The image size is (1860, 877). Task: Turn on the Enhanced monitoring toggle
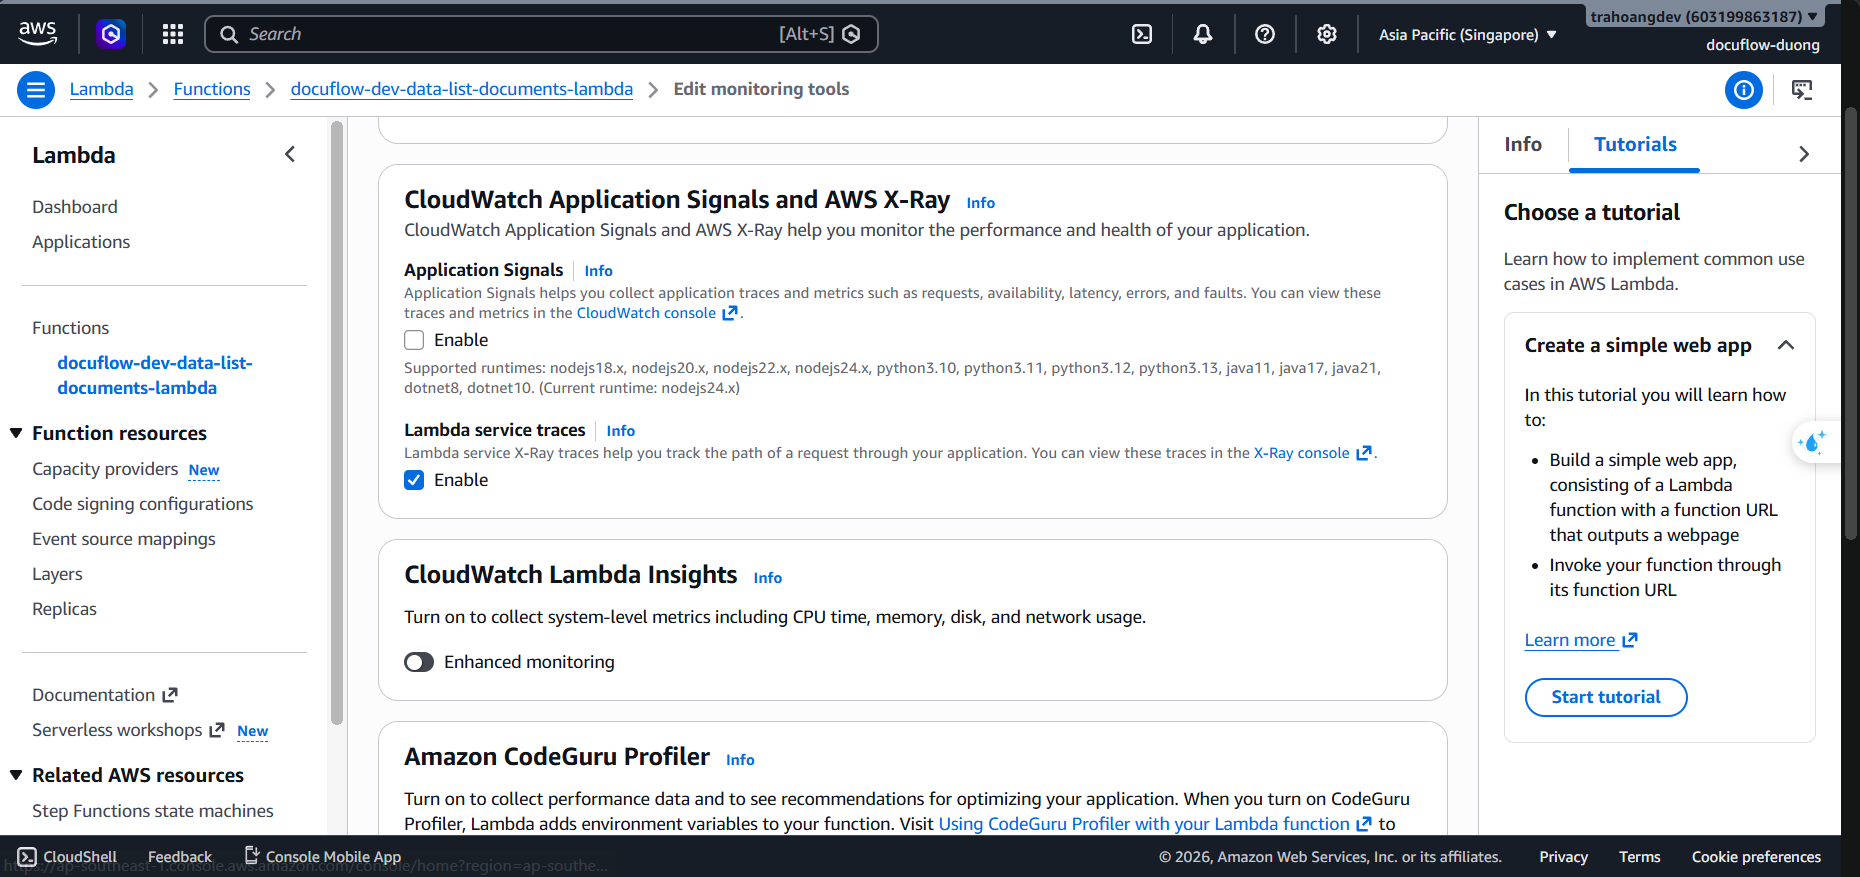click(419, 662)
